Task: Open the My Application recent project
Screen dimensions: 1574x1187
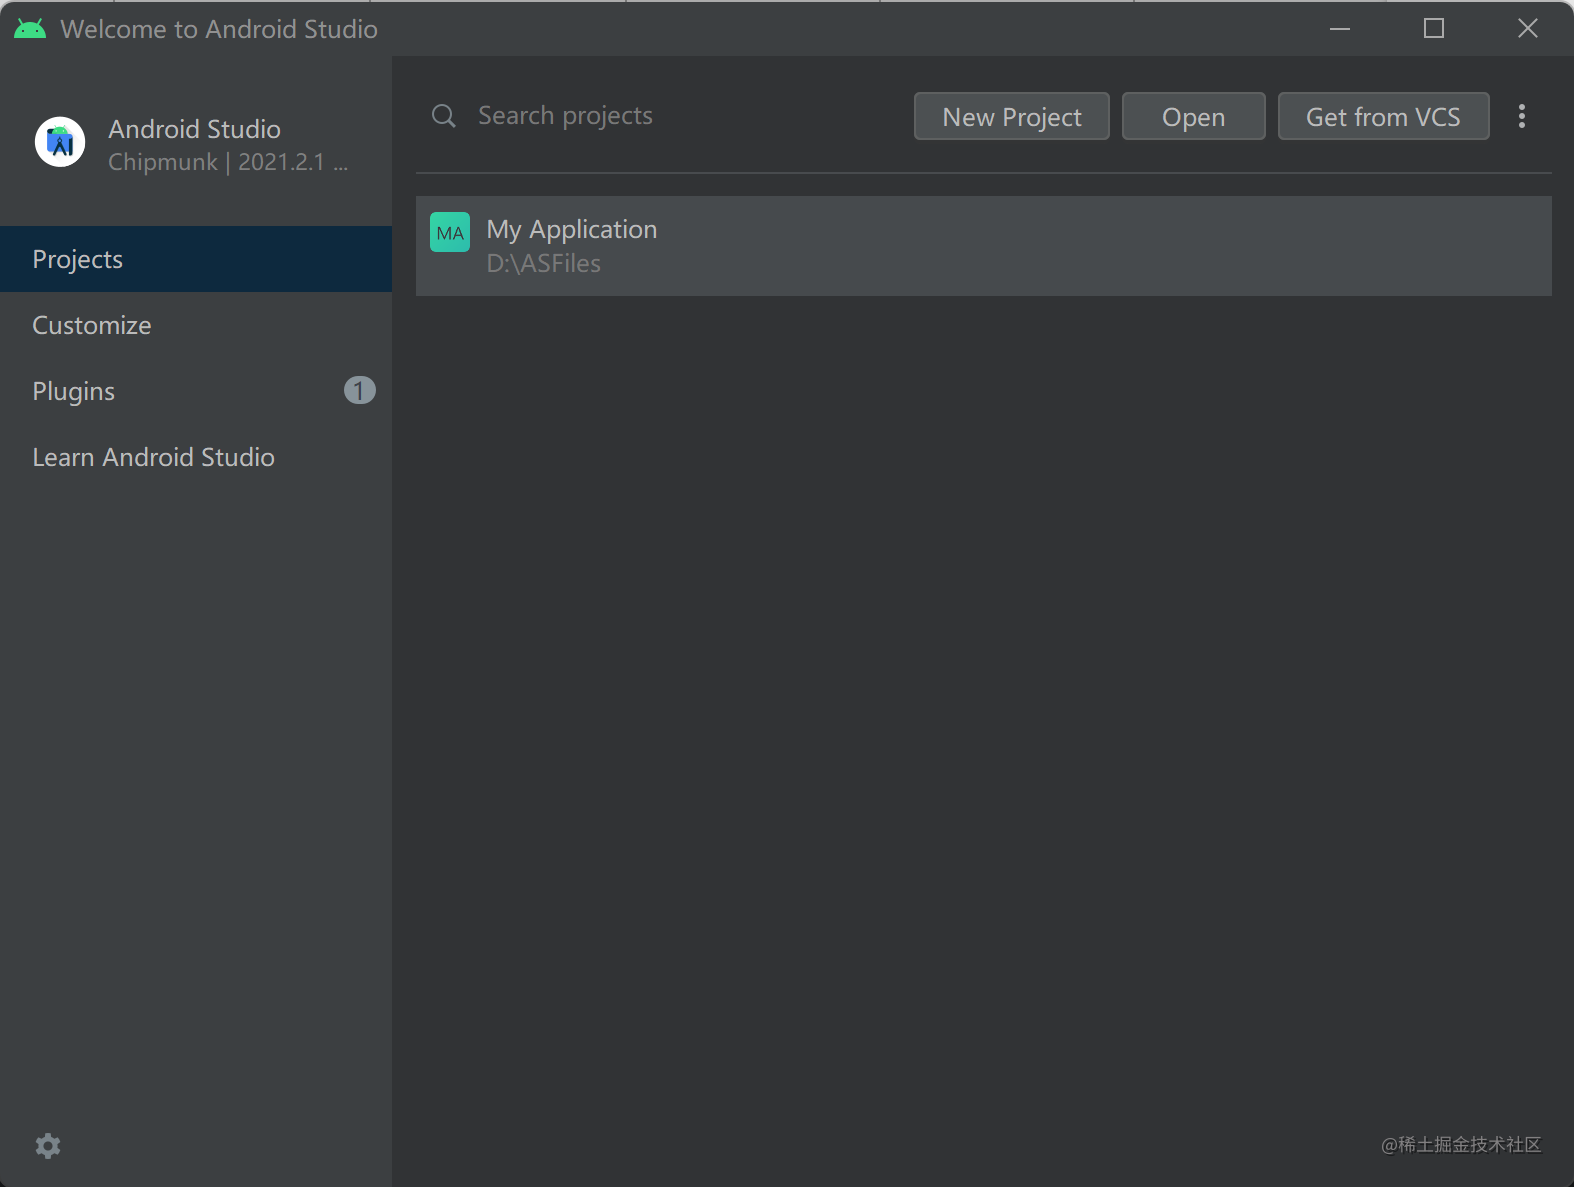Action: pos(984,246)
